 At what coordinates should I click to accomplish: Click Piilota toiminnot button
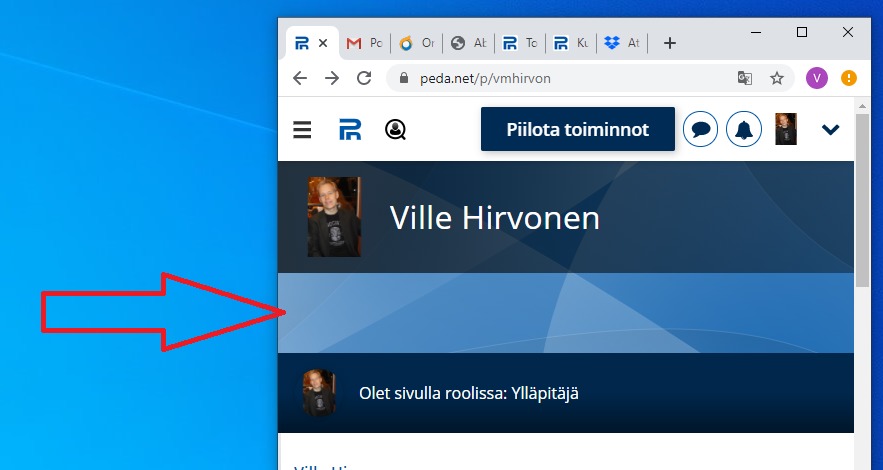point(577,129)
